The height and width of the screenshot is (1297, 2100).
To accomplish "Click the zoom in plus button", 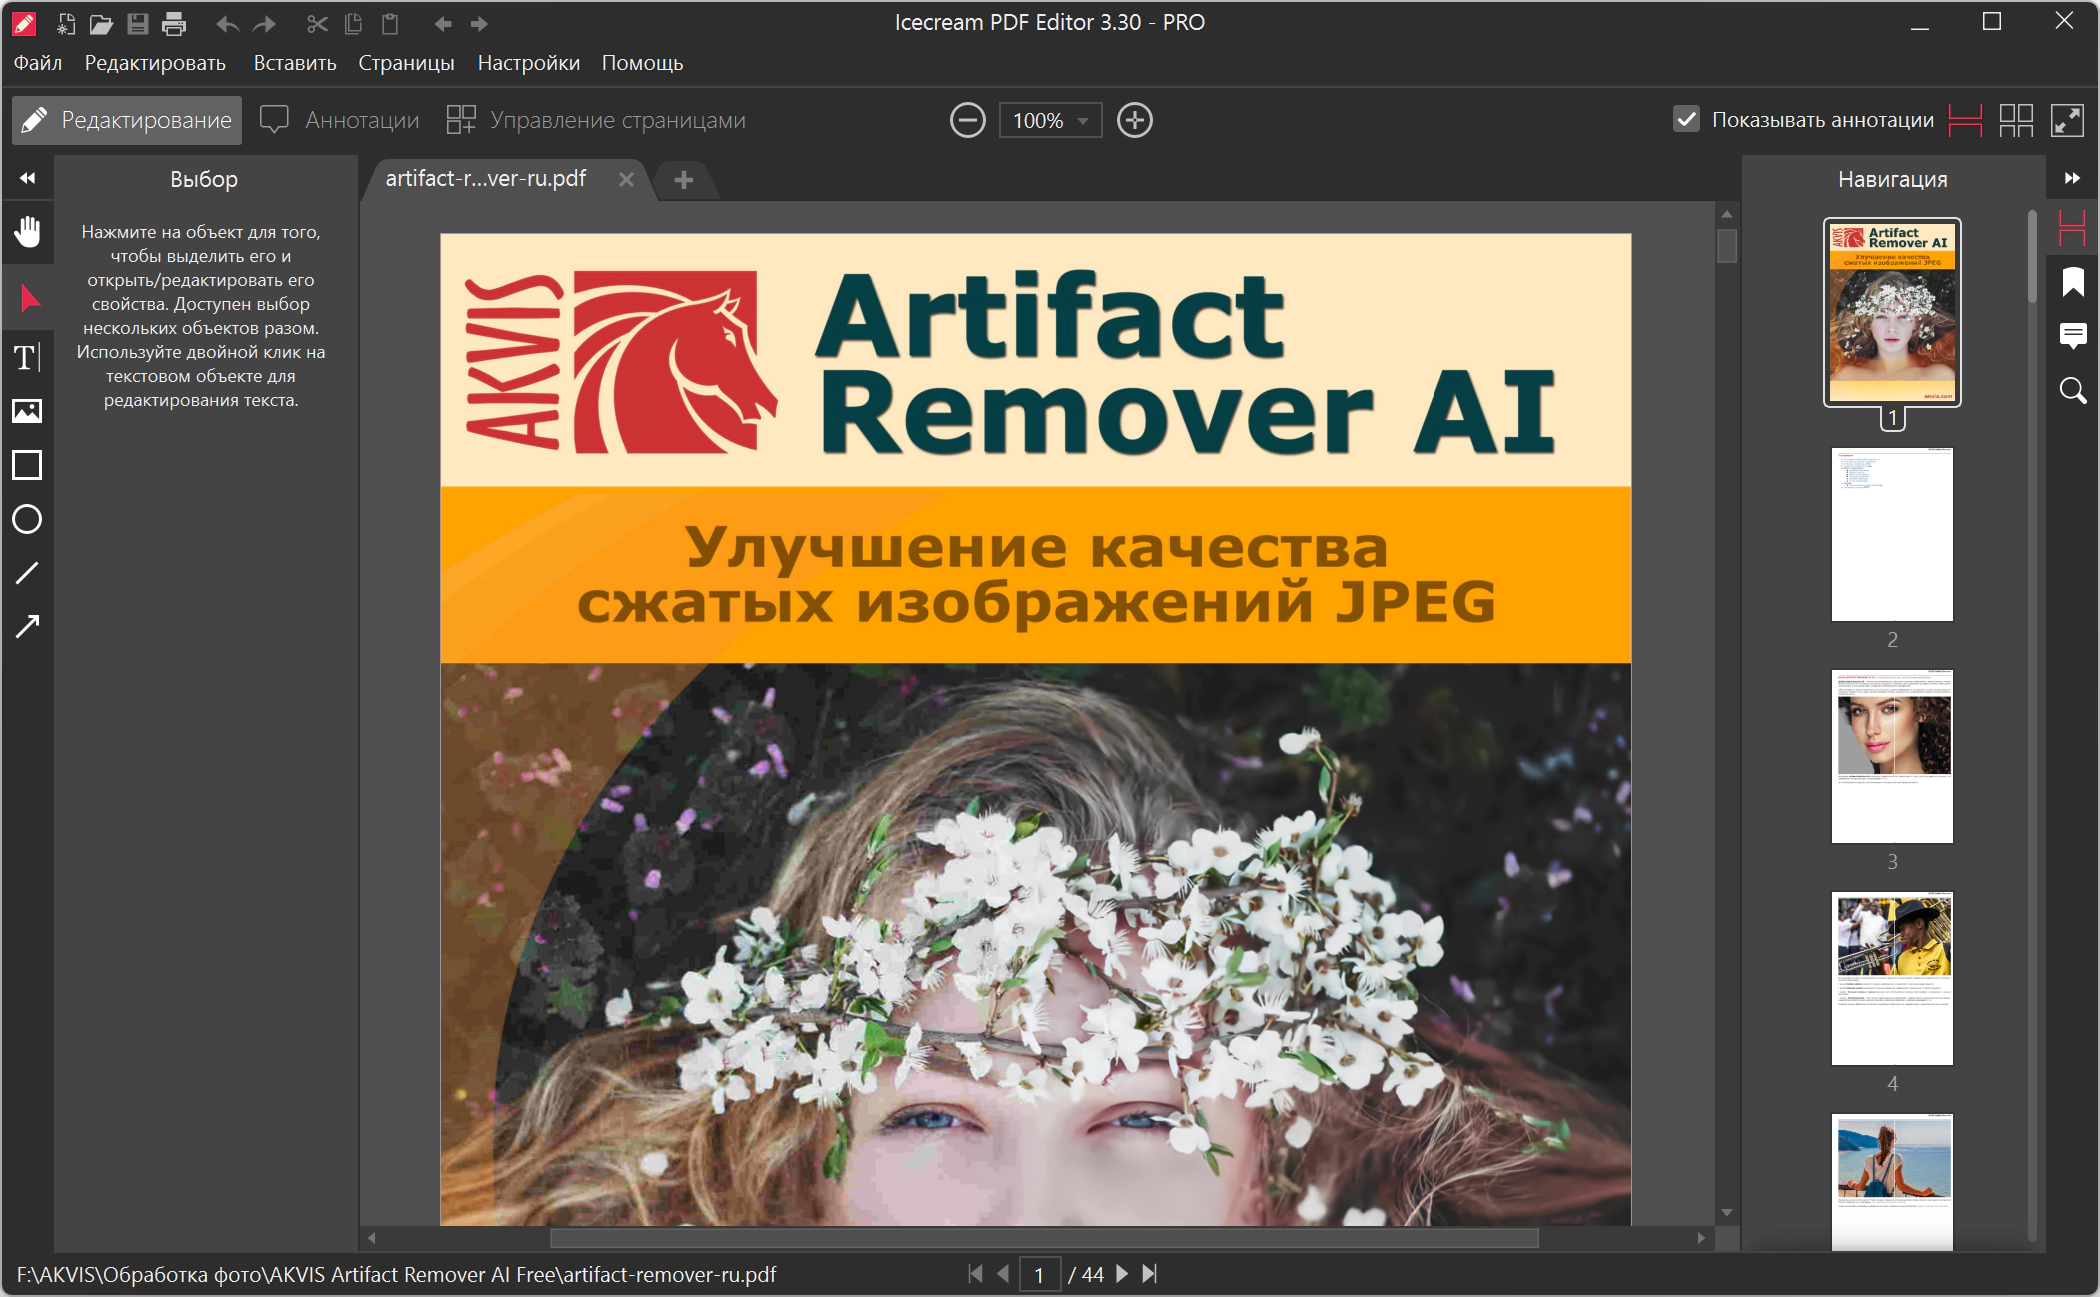I will coord(1134,121).
